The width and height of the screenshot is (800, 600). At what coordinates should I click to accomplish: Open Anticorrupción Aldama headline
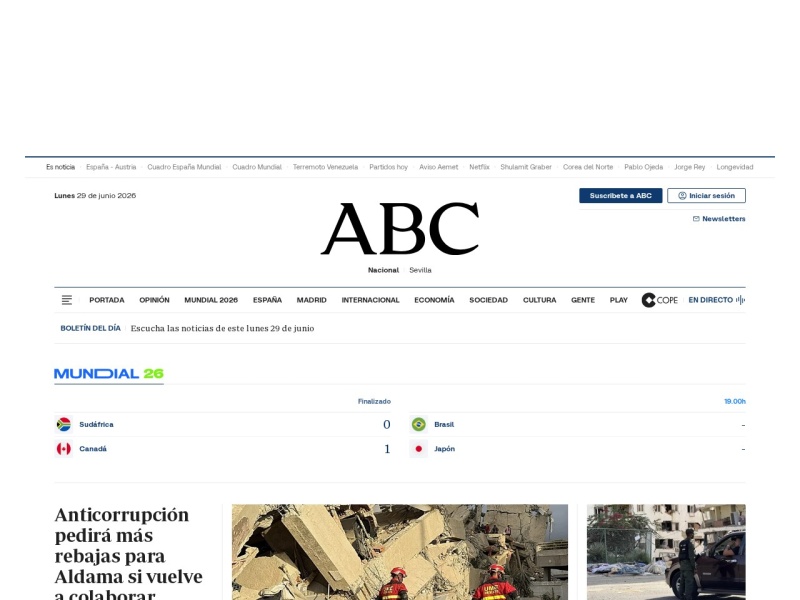(x=129, y=554)
